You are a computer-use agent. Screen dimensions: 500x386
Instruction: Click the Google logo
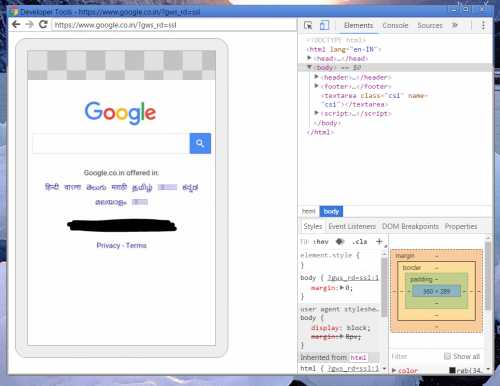(x=120, y=113)
